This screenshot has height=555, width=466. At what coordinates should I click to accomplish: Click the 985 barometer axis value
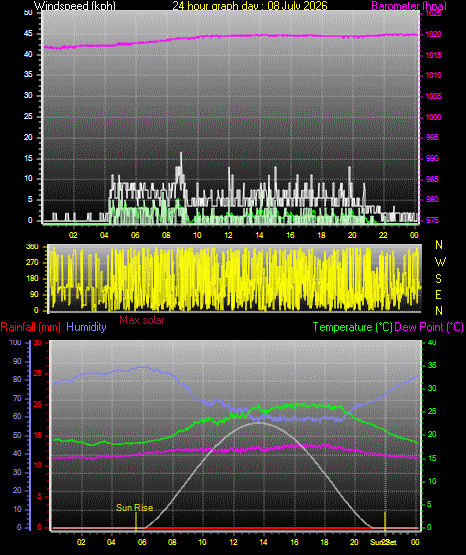432,179
